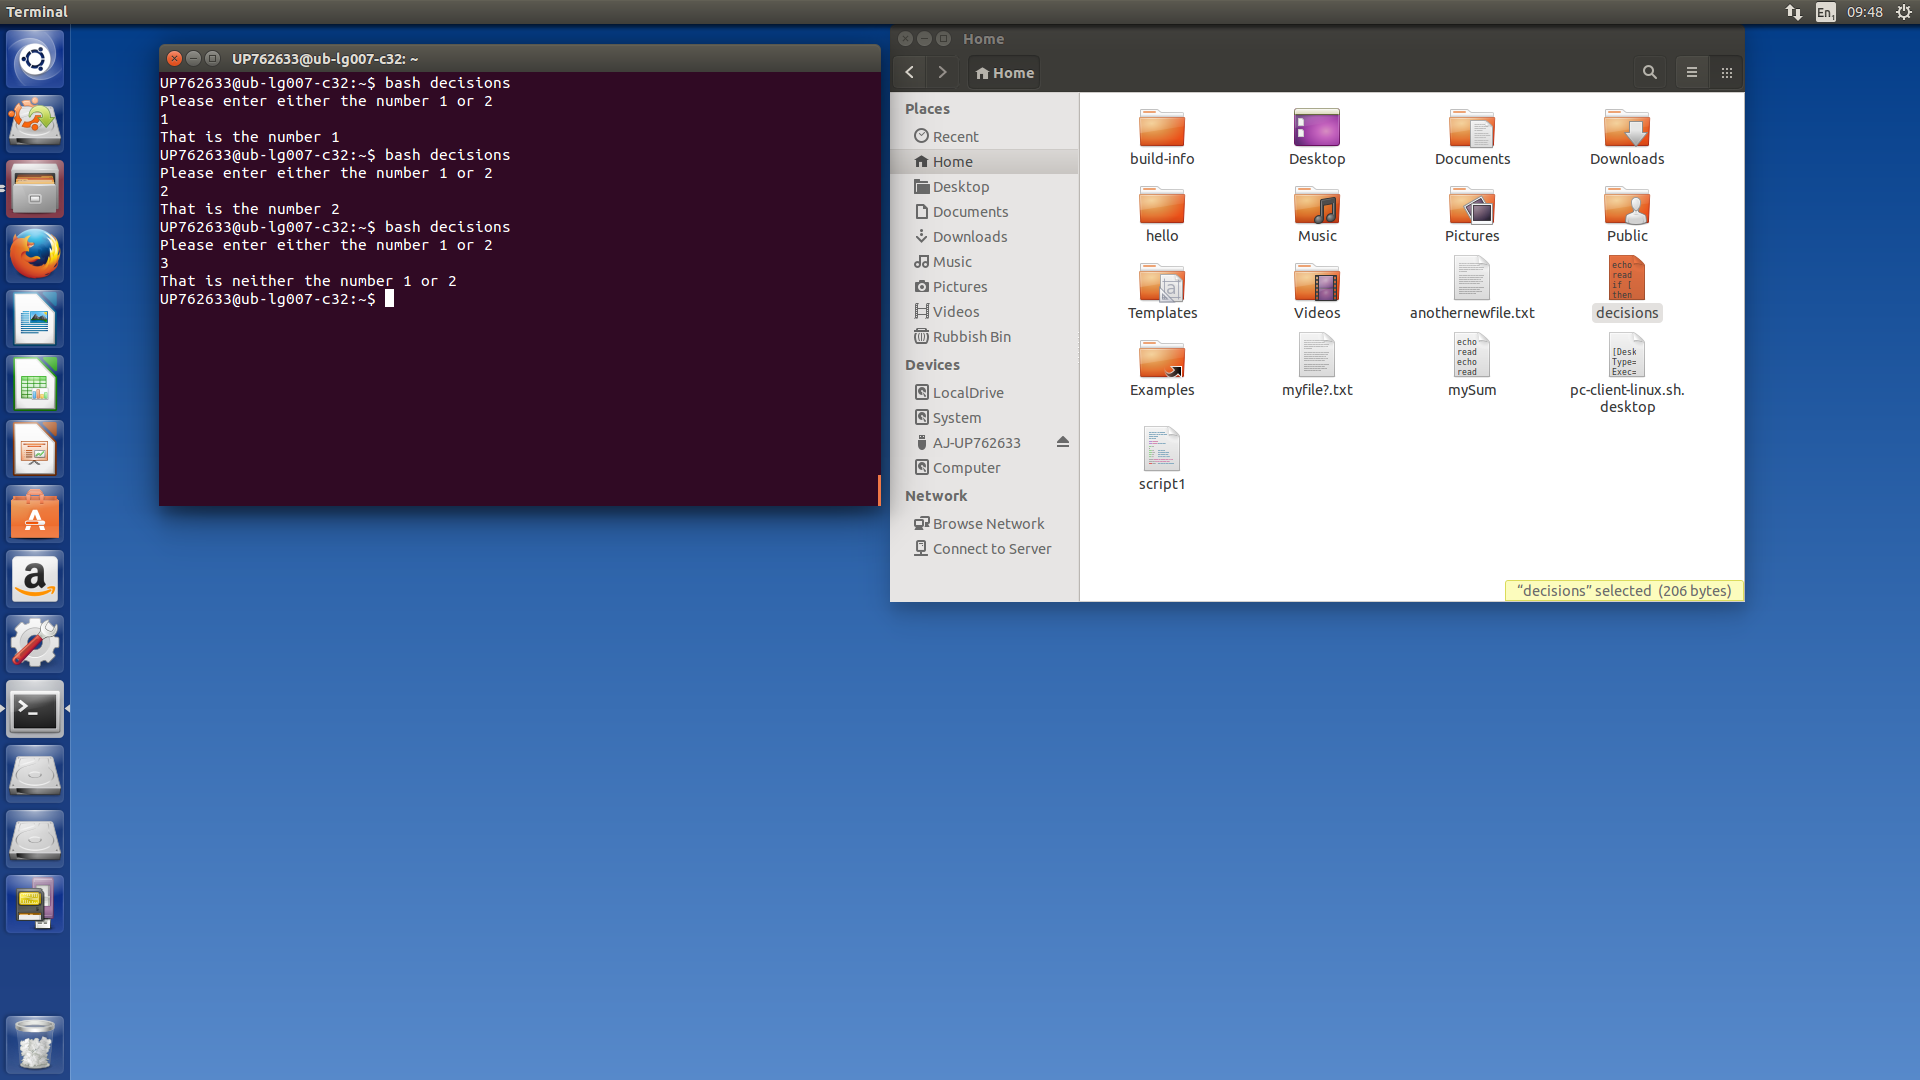Open the software updater dock icon
This screenshot has width=1920, height=1080.
35,124
